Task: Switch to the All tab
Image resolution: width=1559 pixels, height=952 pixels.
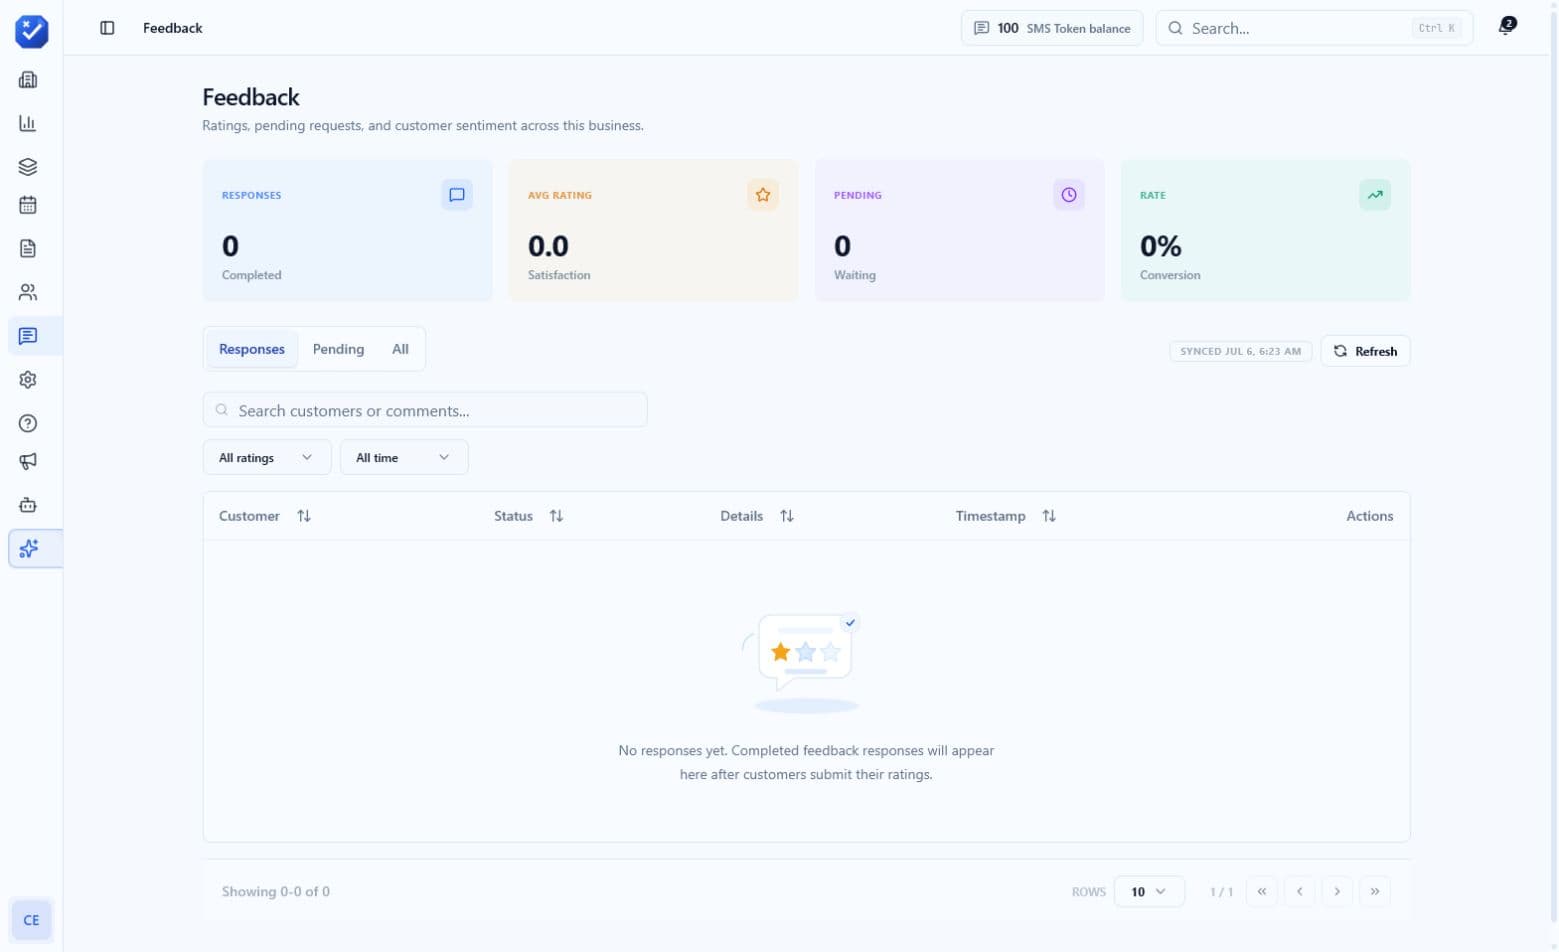Action: [400, 349]
